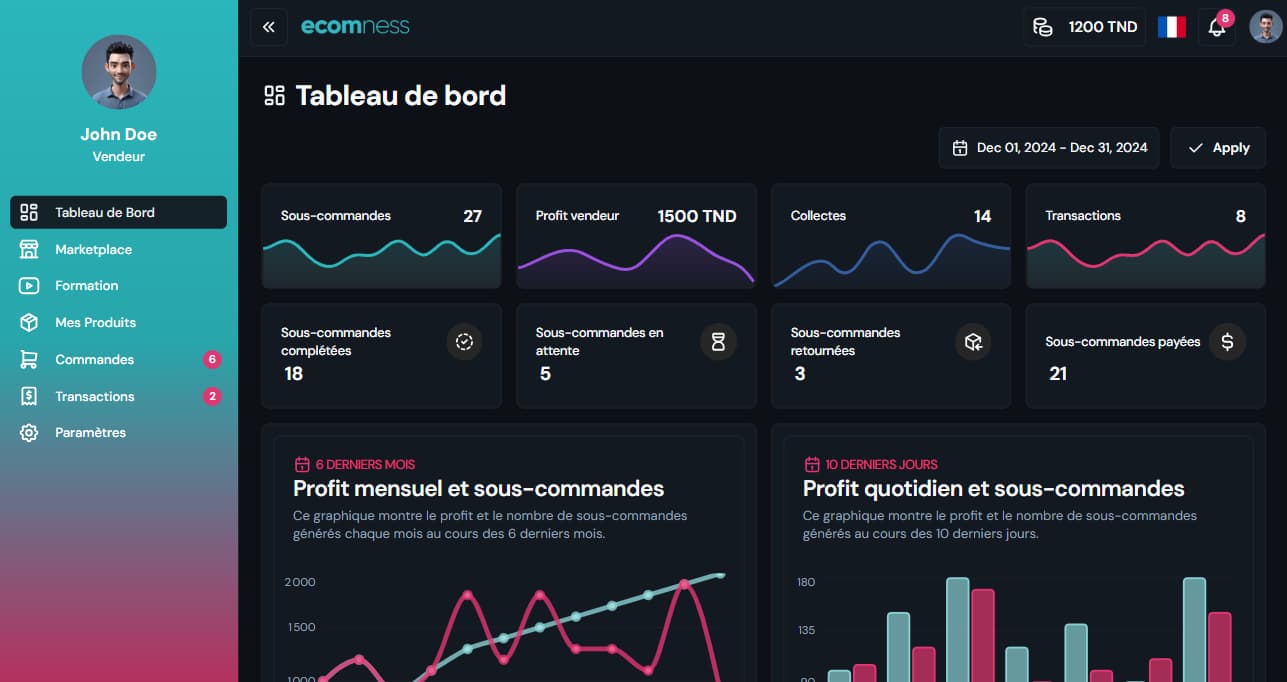This screenshot has width=1287, height=682.
Task: Click the Mes Produits box icon
Action: pyautogui.click(x=29, y=323)
